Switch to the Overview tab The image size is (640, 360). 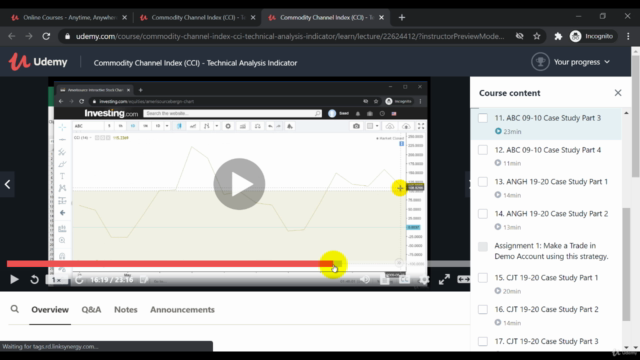(x=50, y=310)
